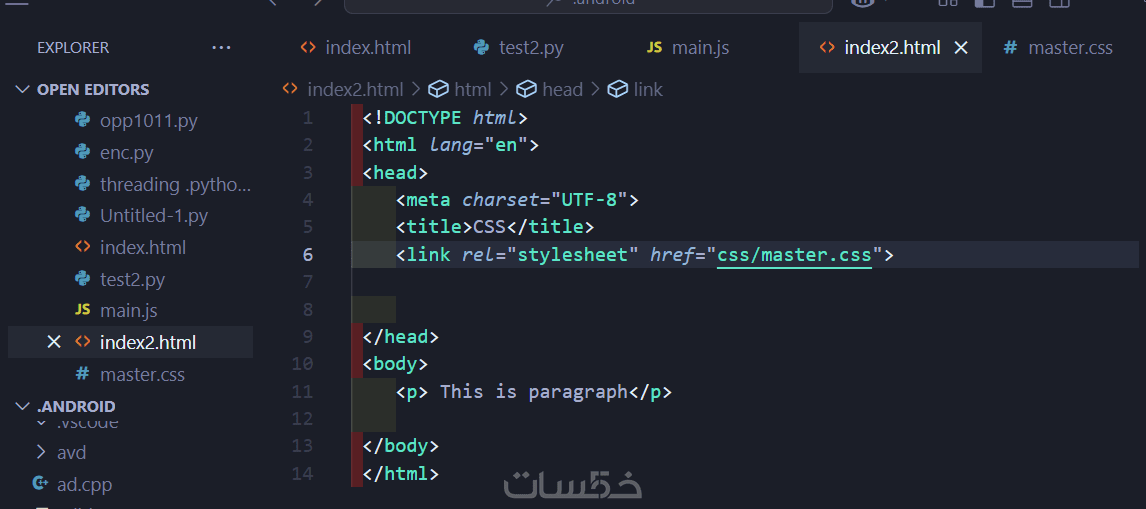Screen dimensions: 1146x509
Task: Open Untitled-1.py from Open Editors
Action: [x=154, y=216]
